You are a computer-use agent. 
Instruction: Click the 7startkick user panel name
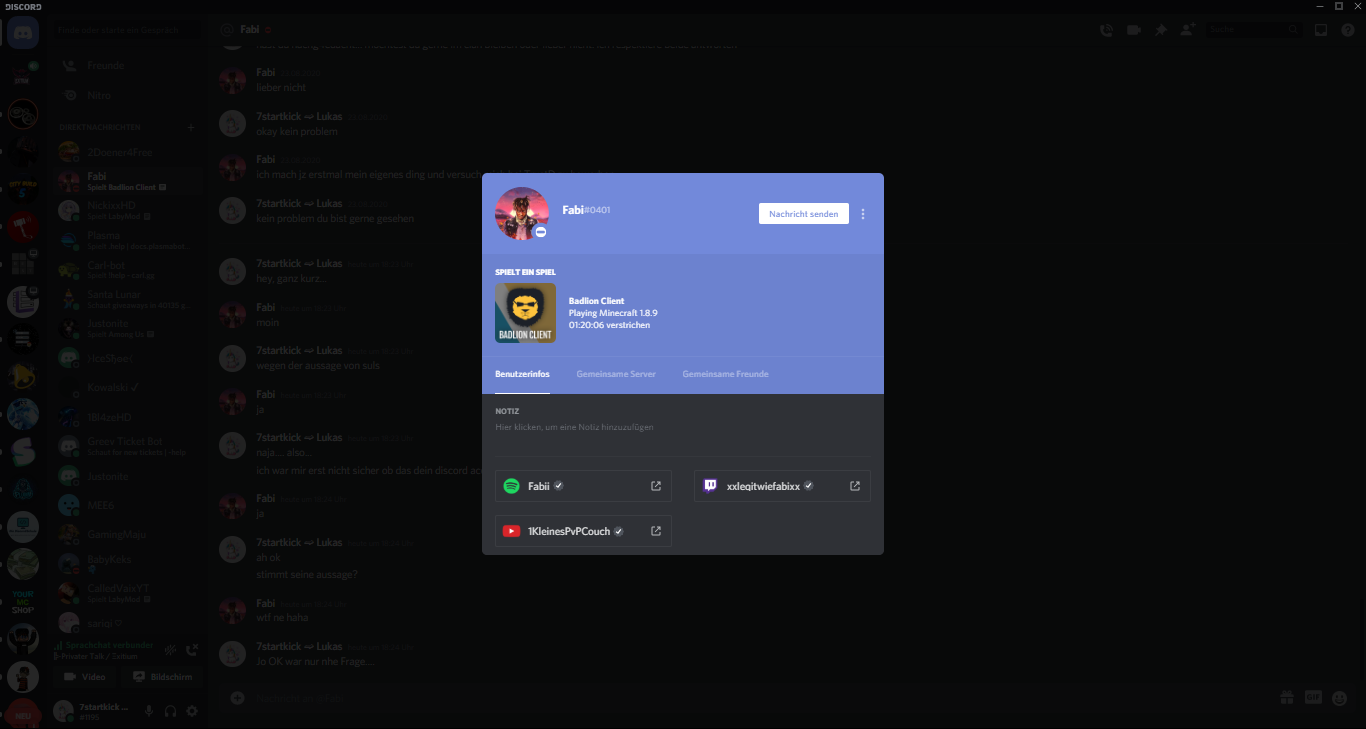[104, 707]
